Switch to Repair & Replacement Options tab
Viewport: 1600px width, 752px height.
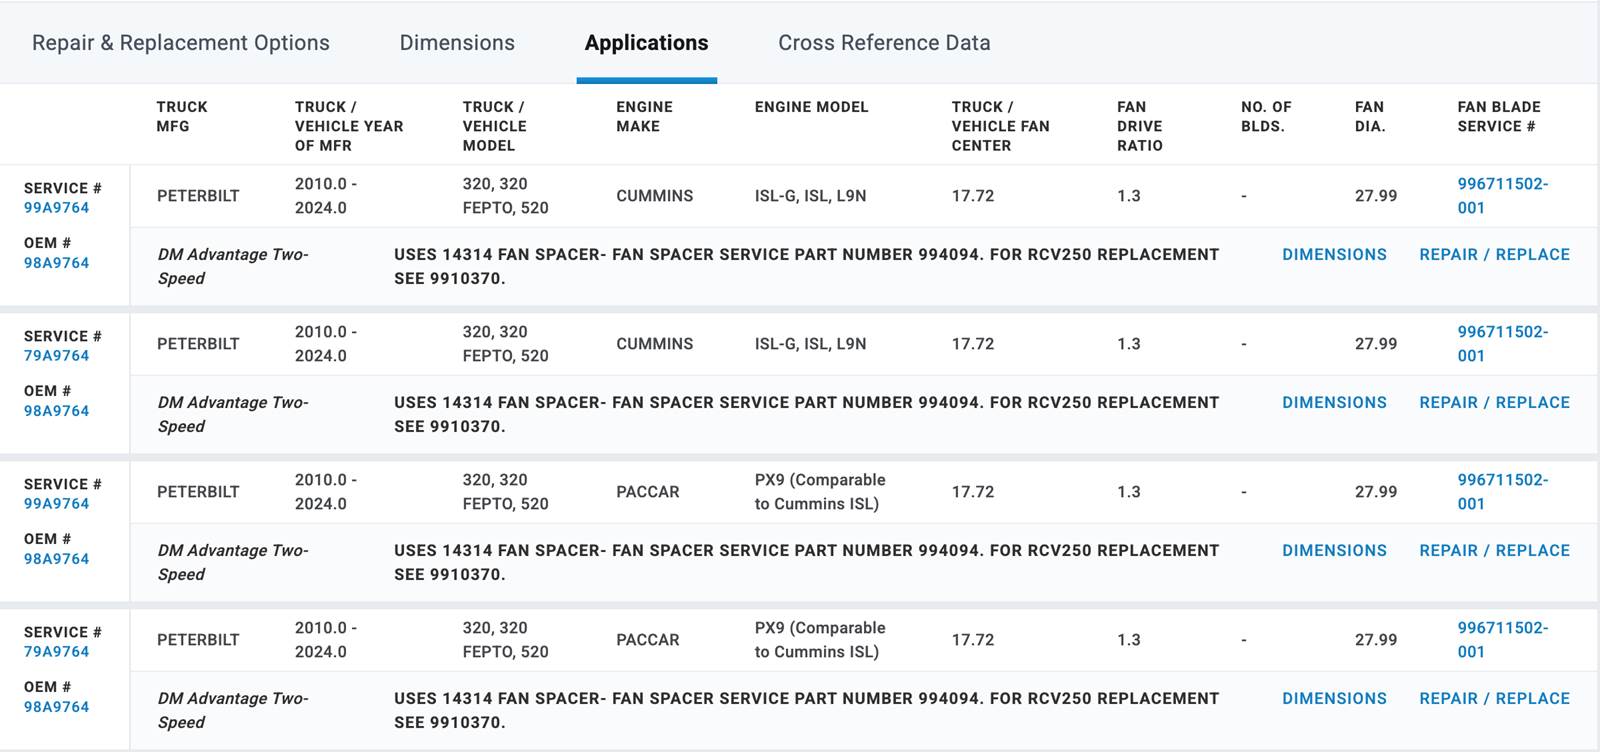point(181,43)
